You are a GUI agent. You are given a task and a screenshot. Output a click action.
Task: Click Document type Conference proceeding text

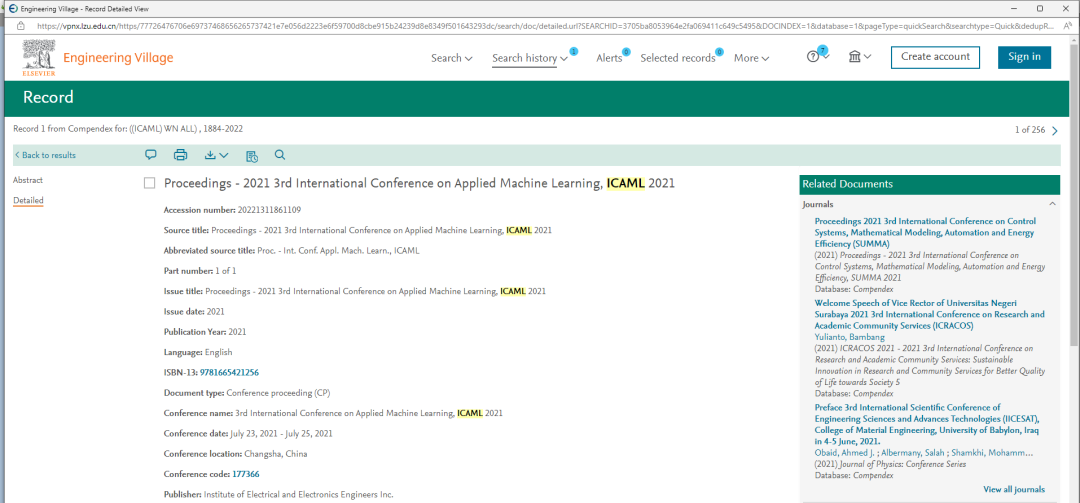point(278,393)
